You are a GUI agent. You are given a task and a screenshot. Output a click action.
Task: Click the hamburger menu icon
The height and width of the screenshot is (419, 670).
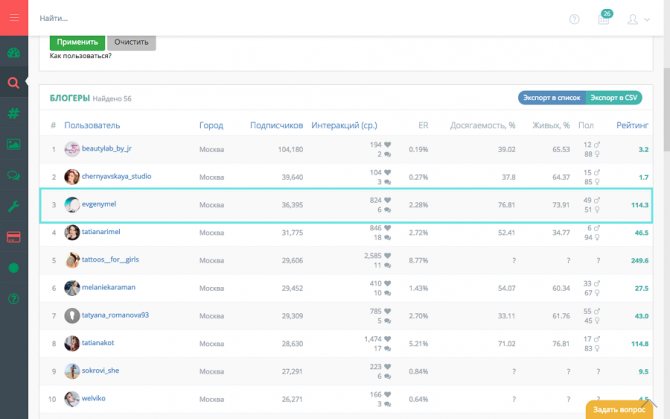(x=14, y=18)
